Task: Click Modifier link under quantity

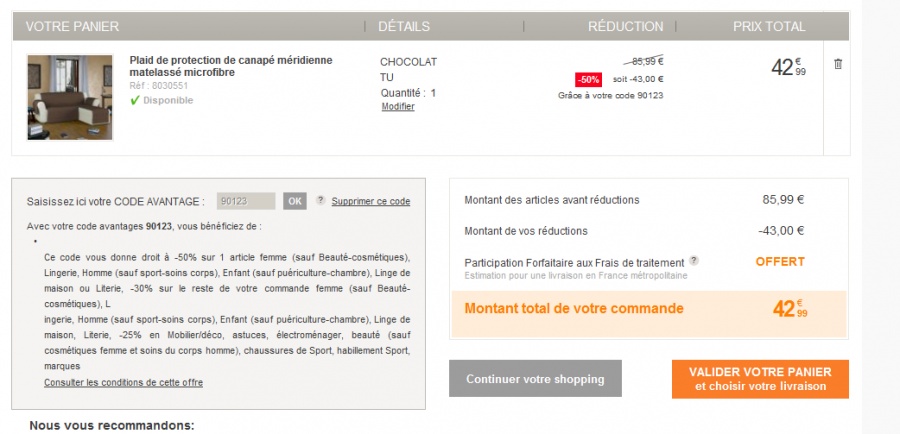Action: pos(398,107)
